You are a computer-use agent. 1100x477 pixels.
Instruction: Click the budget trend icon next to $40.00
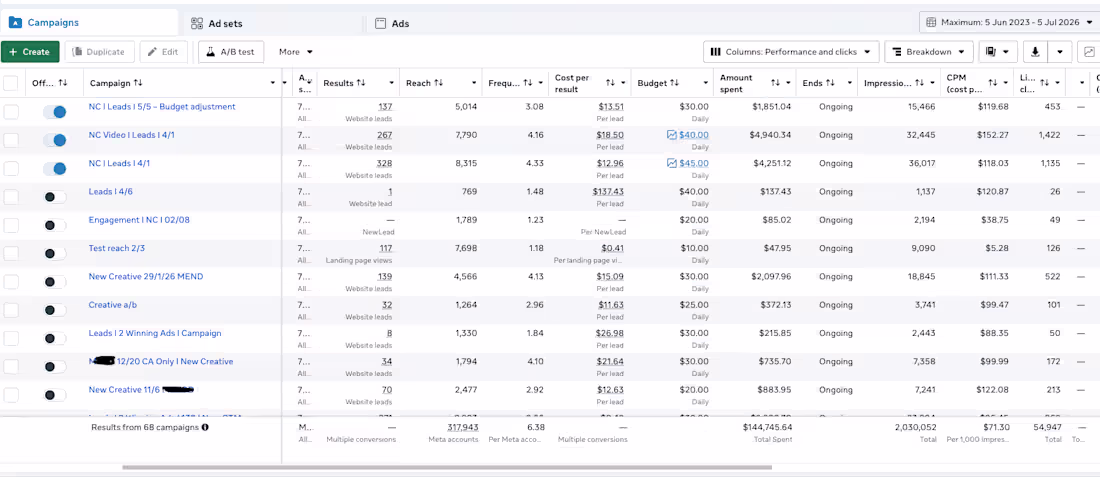pos(671,135)
